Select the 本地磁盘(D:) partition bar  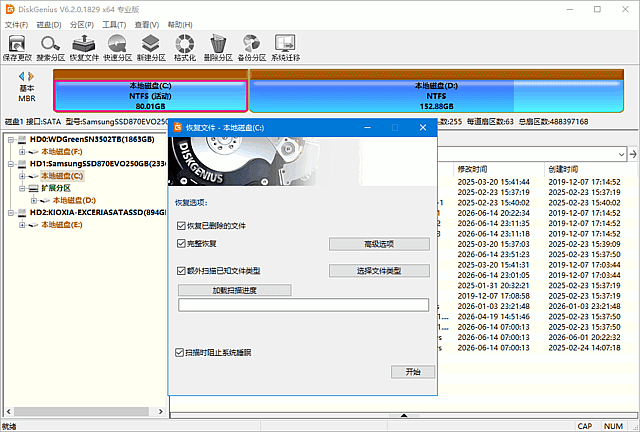pyautogui.click(x=436, y=96)
